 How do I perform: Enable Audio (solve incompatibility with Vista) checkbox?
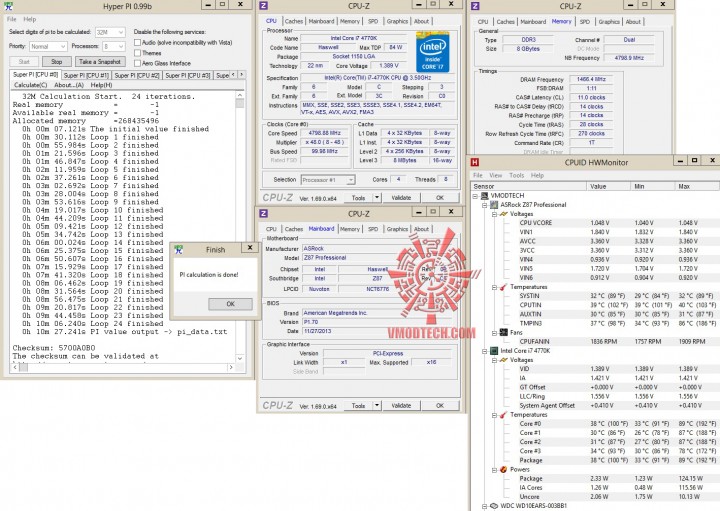click(137, 42)
